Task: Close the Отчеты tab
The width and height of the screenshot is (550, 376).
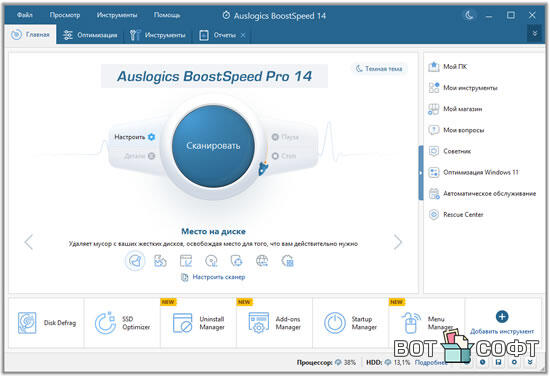Action: (243, 35)
